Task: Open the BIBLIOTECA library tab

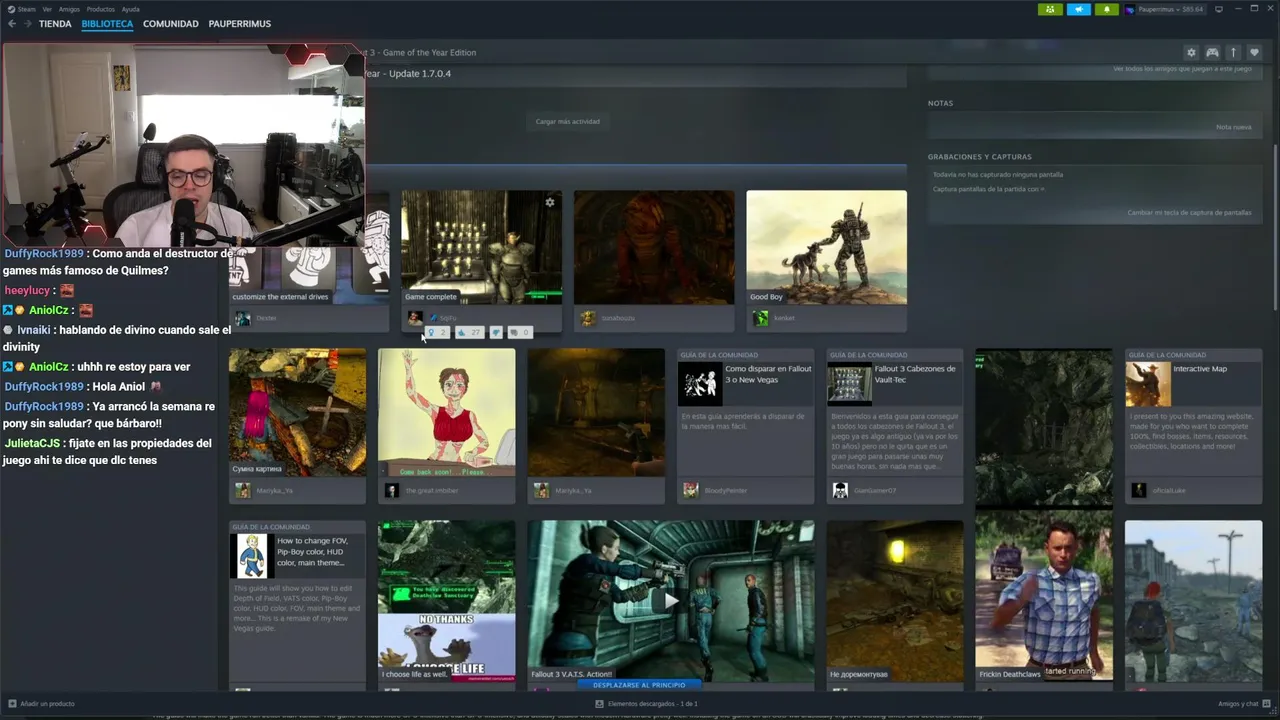Action: coord(107,24)
